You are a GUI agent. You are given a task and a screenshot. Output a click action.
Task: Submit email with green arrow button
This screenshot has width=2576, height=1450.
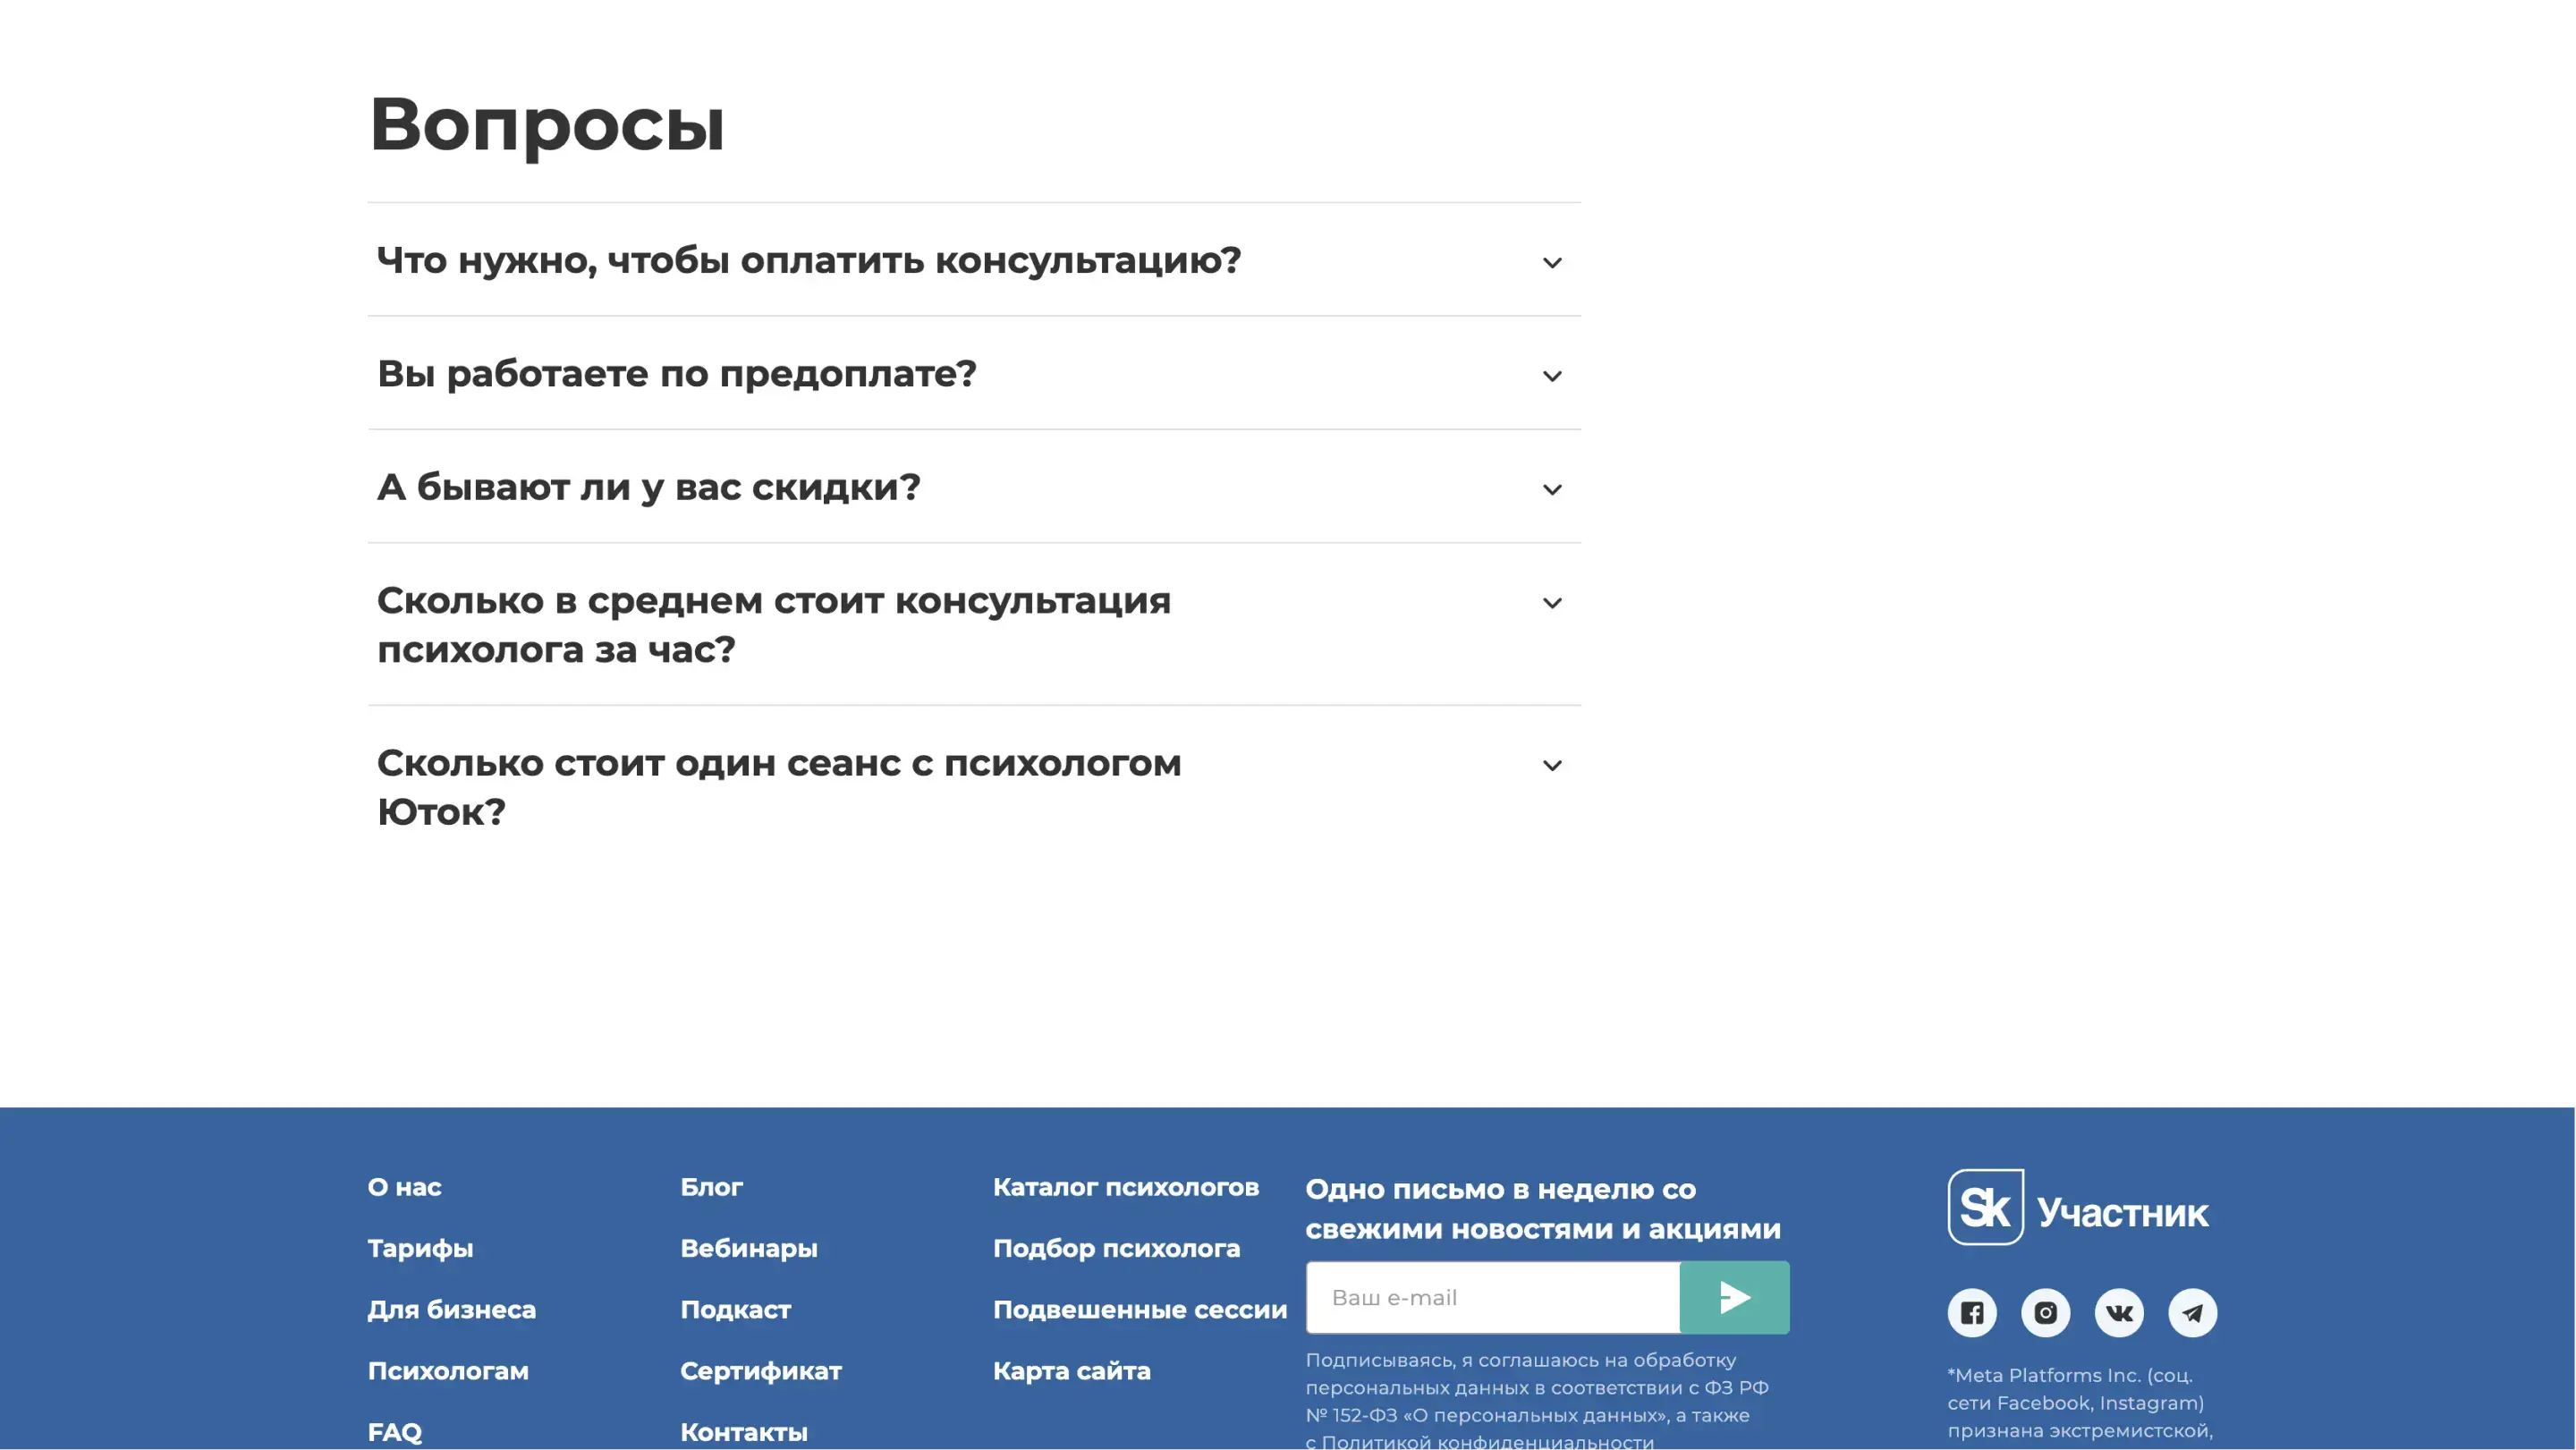tap(1734, 1297)
